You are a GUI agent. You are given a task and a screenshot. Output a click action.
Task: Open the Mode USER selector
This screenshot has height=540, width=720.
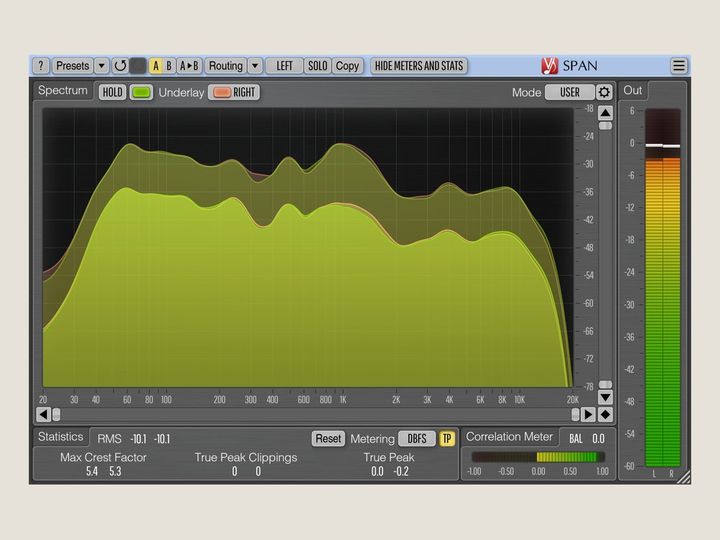click(569, 92)
